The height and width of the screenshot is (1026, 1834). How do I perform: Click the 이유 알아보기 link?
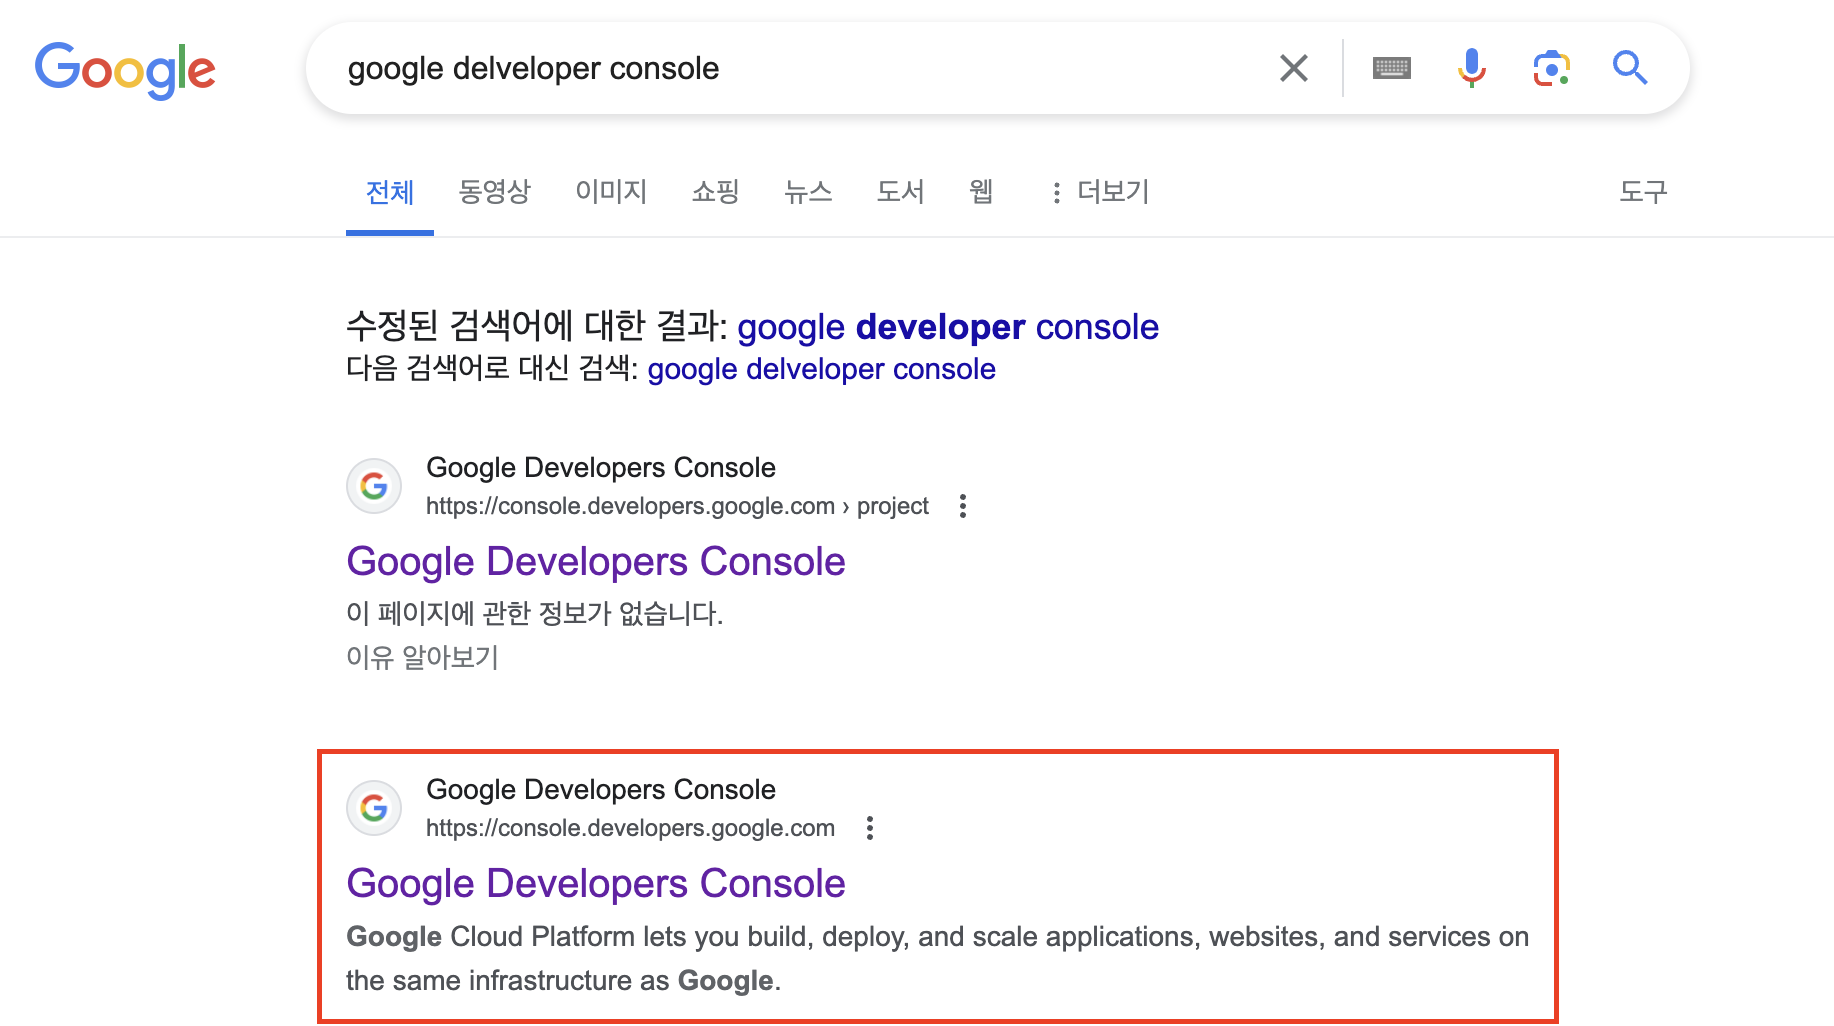click(x=422, y=657)
